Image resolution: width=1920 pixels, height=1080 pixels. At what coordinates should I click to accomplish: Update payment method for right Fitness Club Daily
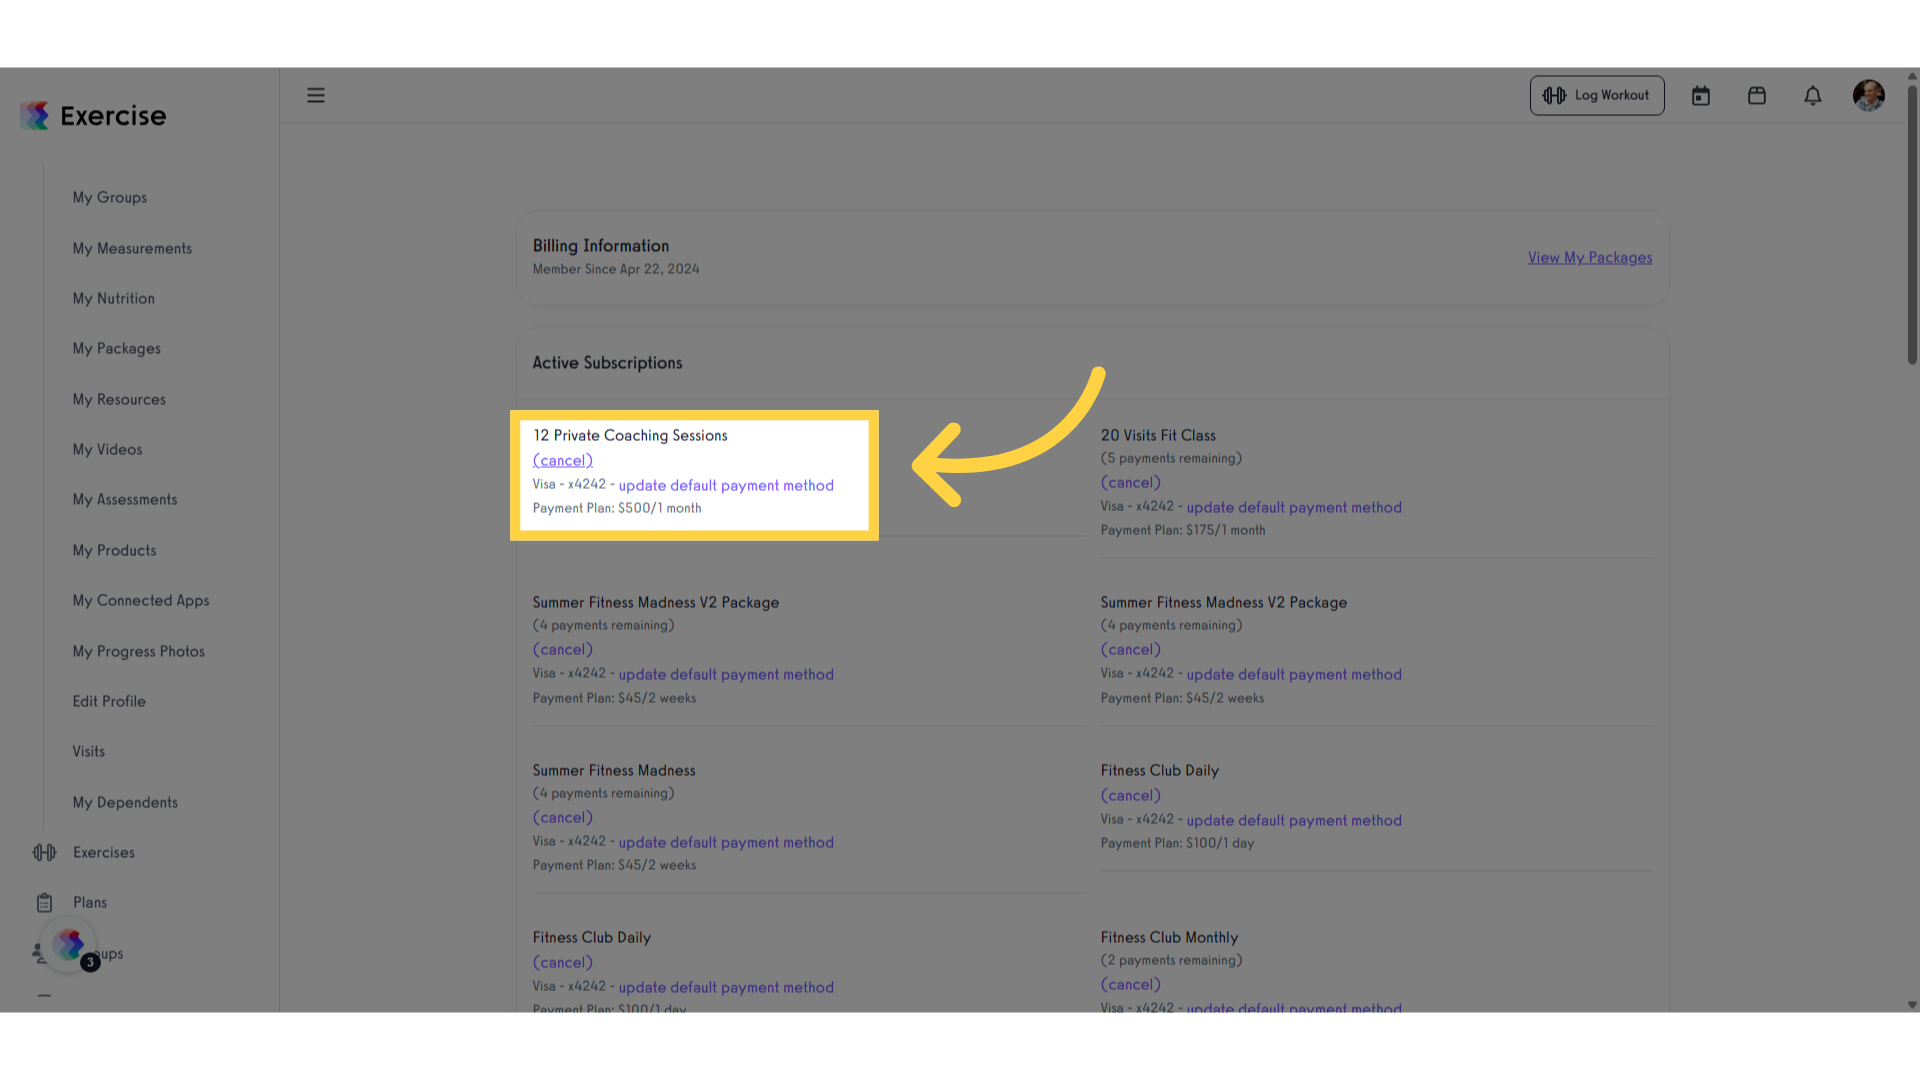pyautogui.click(x=1294, y=820)
